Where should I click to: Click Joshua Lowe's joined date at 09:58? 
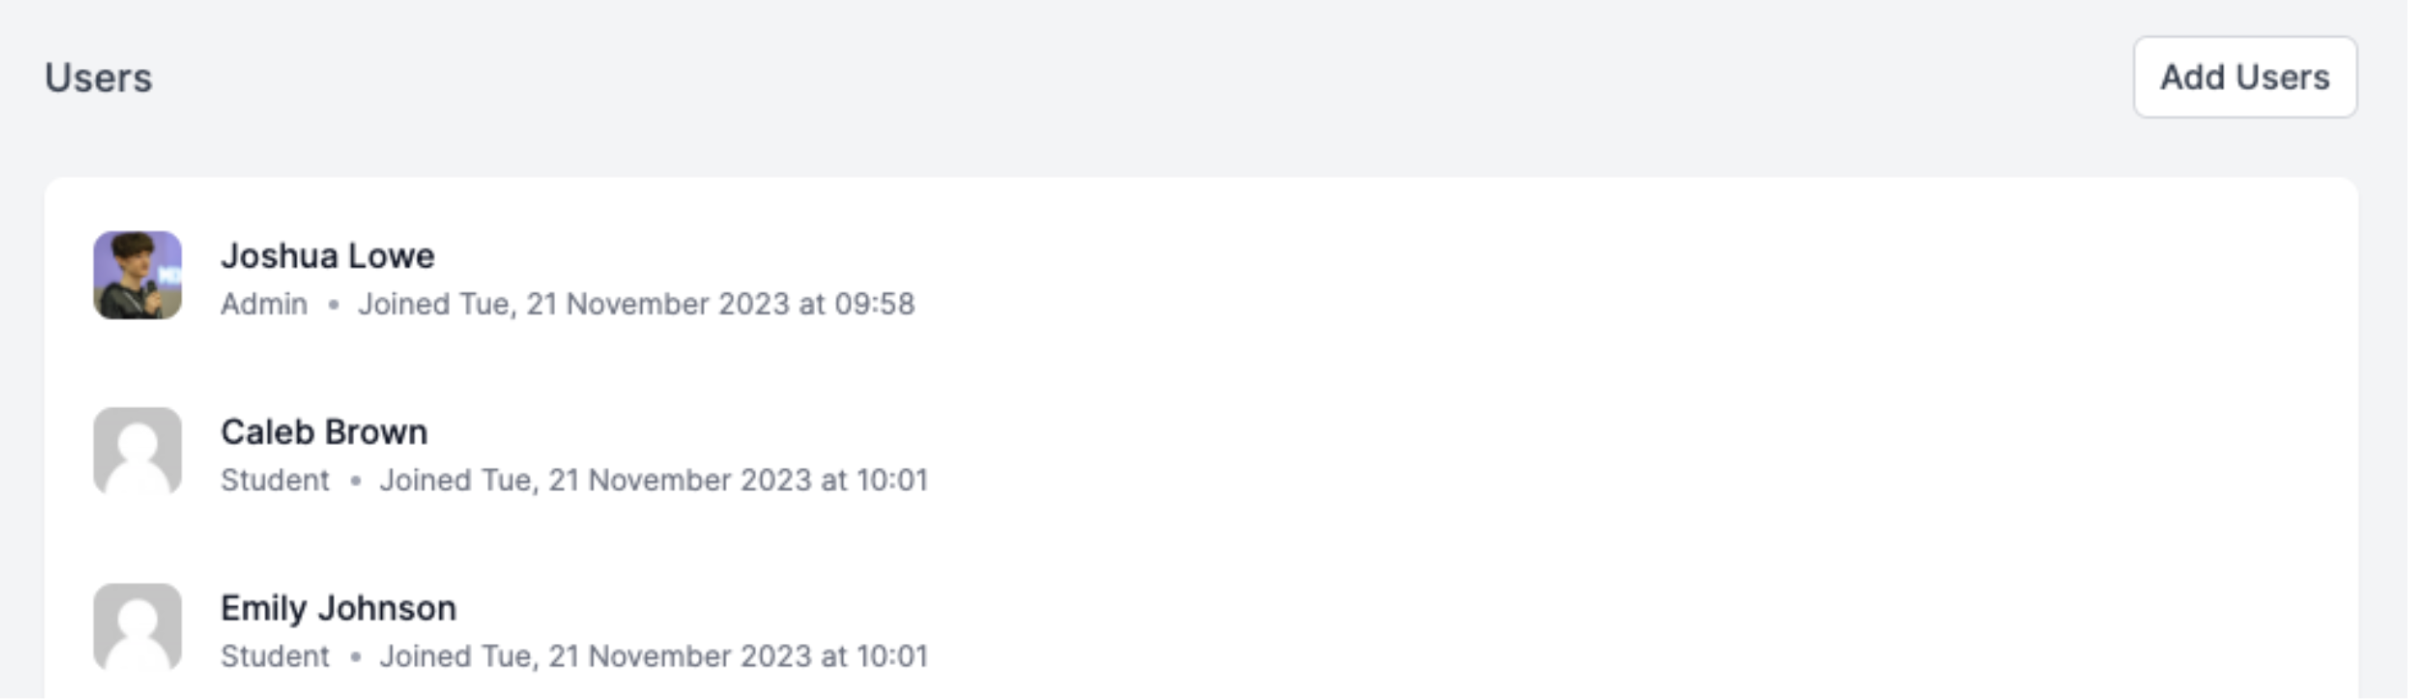(x=636, y=303)
